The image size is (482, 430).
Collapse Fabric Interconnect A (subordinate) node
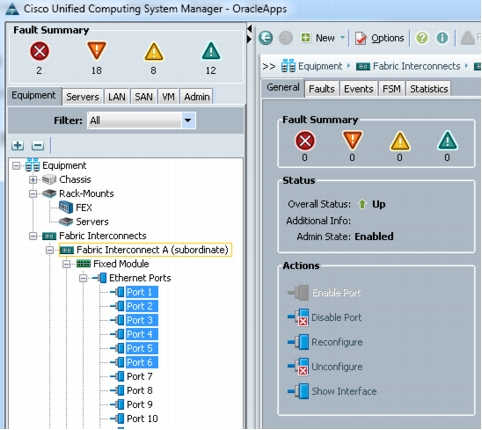coord(50,250)
